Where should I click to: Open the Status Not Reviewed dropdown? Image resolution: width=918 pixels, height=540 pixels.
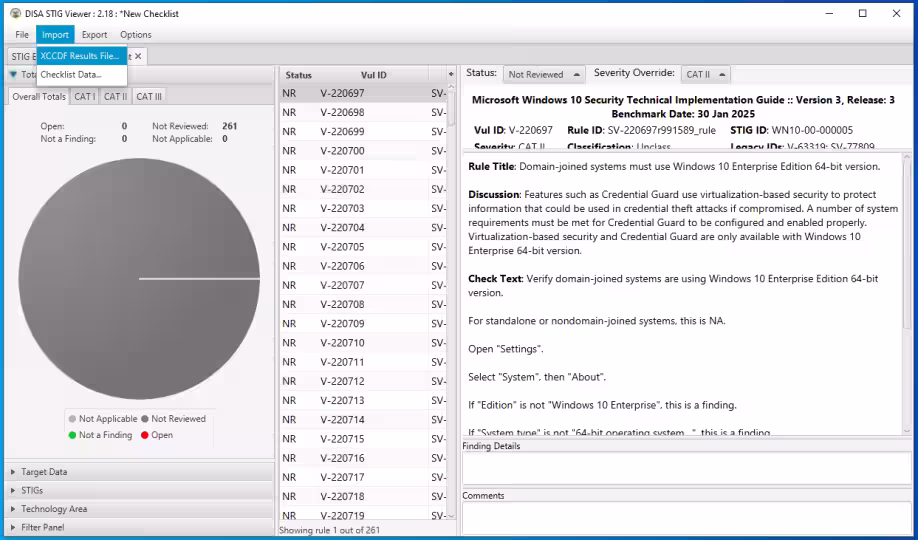[544, 75]
